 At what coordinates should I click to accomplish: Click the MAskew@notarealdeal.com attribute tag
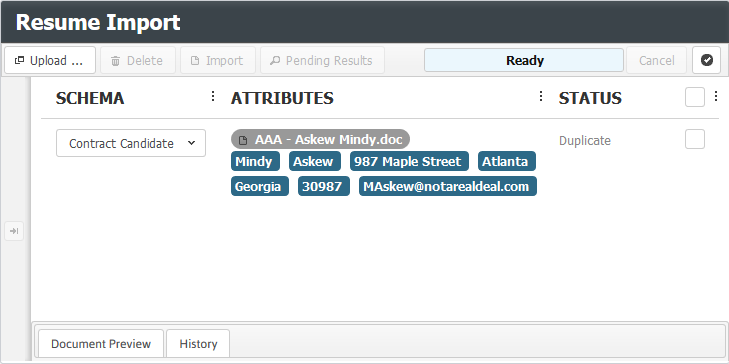[448, 186]
